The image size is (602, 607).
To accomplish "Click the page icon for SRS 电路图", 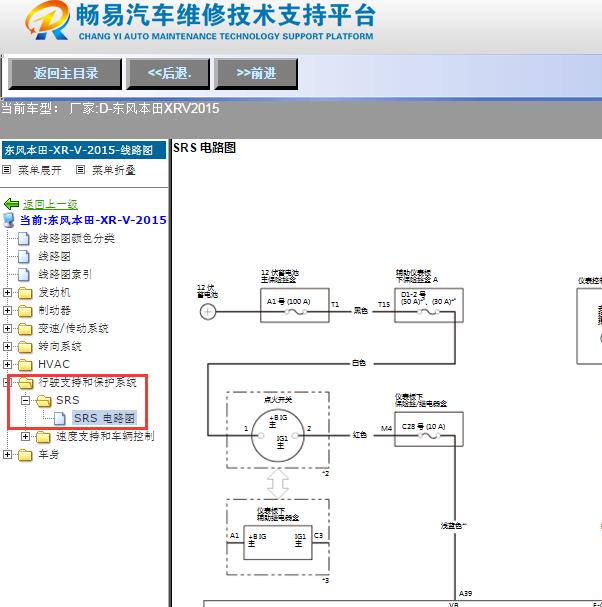I will pyautogui.click(x=60, y=418).
